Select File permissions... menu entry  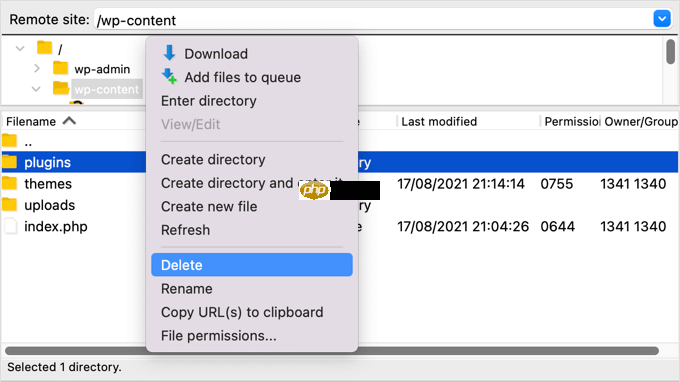click(x=219, y=336)
